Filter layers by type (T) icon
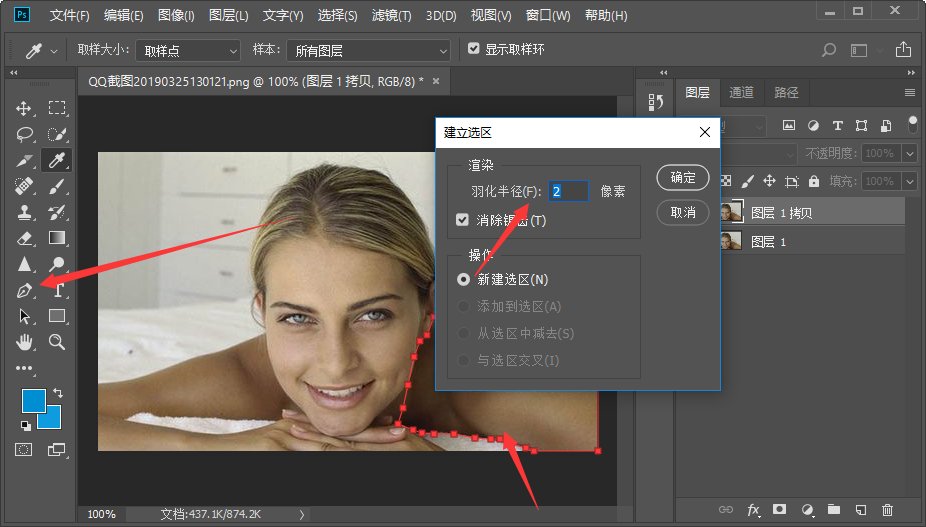Viewport: 926px width, 527px height. (x=837, y=125)
